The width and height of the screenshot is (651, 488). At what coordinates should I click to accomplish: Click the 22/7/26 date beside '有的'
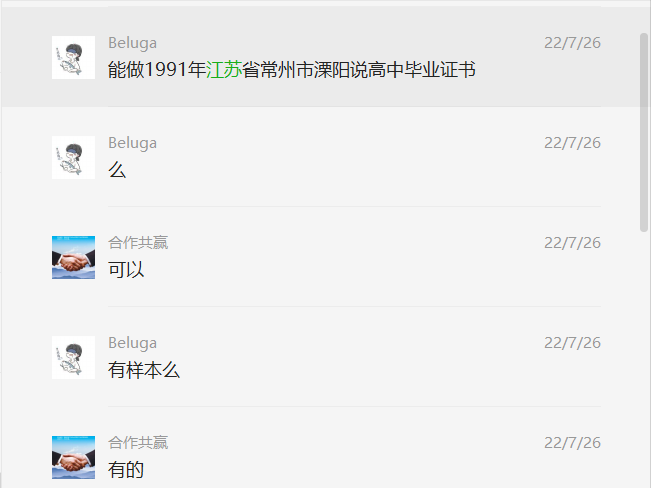pyautogui.click(x=573, y=443)
